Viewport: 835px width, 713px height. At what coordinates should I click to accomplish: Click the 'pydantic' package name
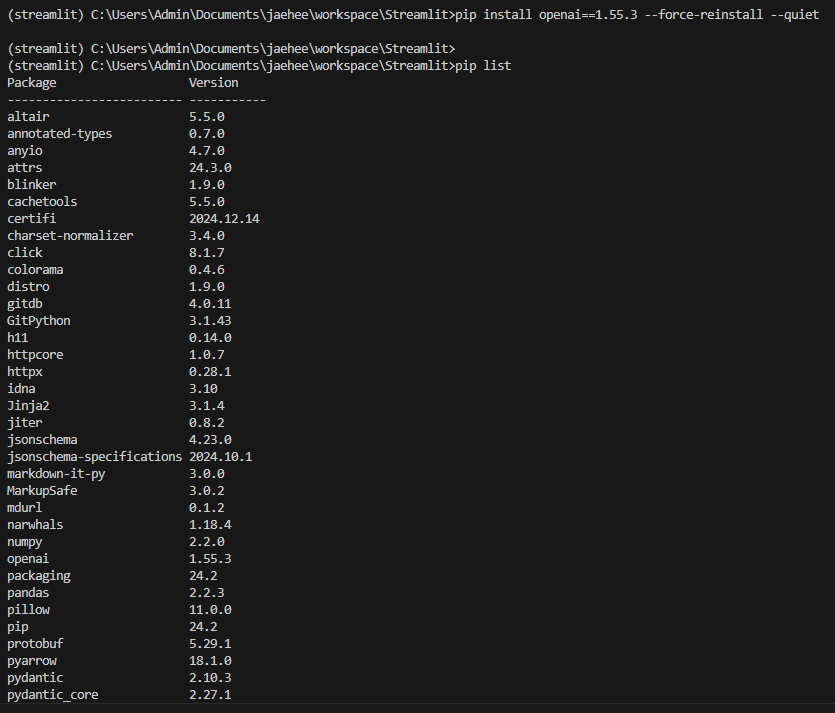[x=35, y=679]
